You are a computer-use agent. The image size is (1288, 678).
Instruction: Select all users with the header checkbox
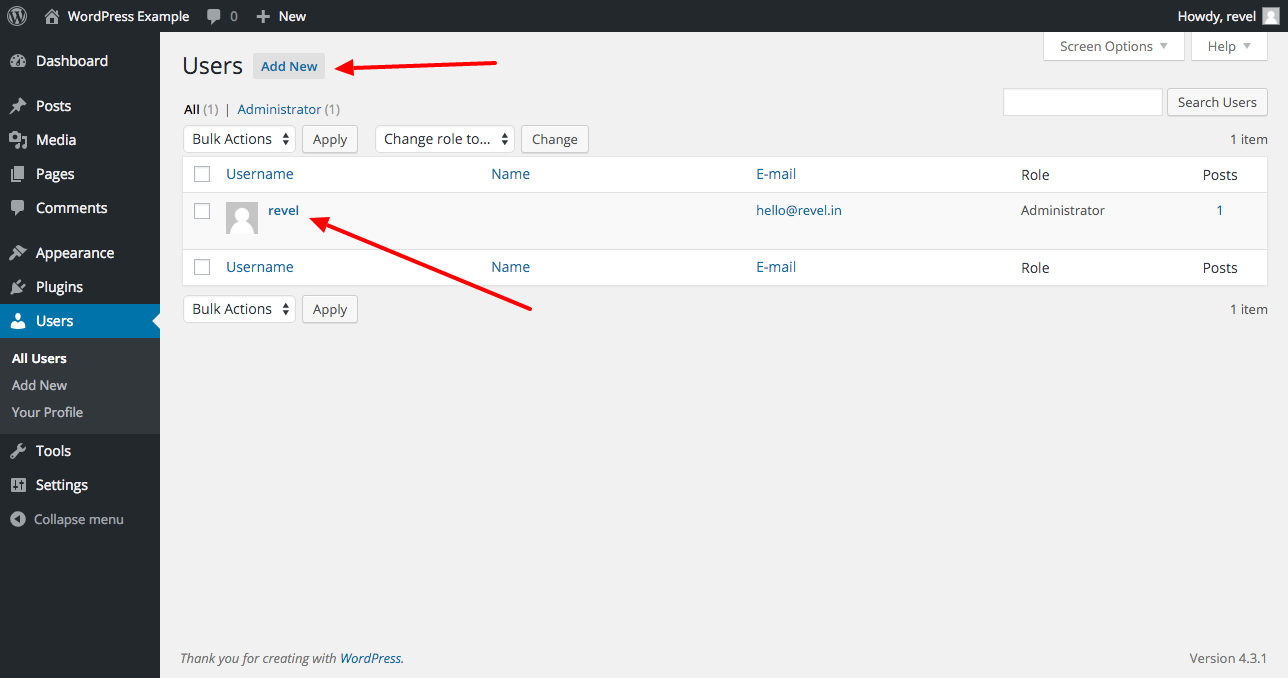coord(202,173)
